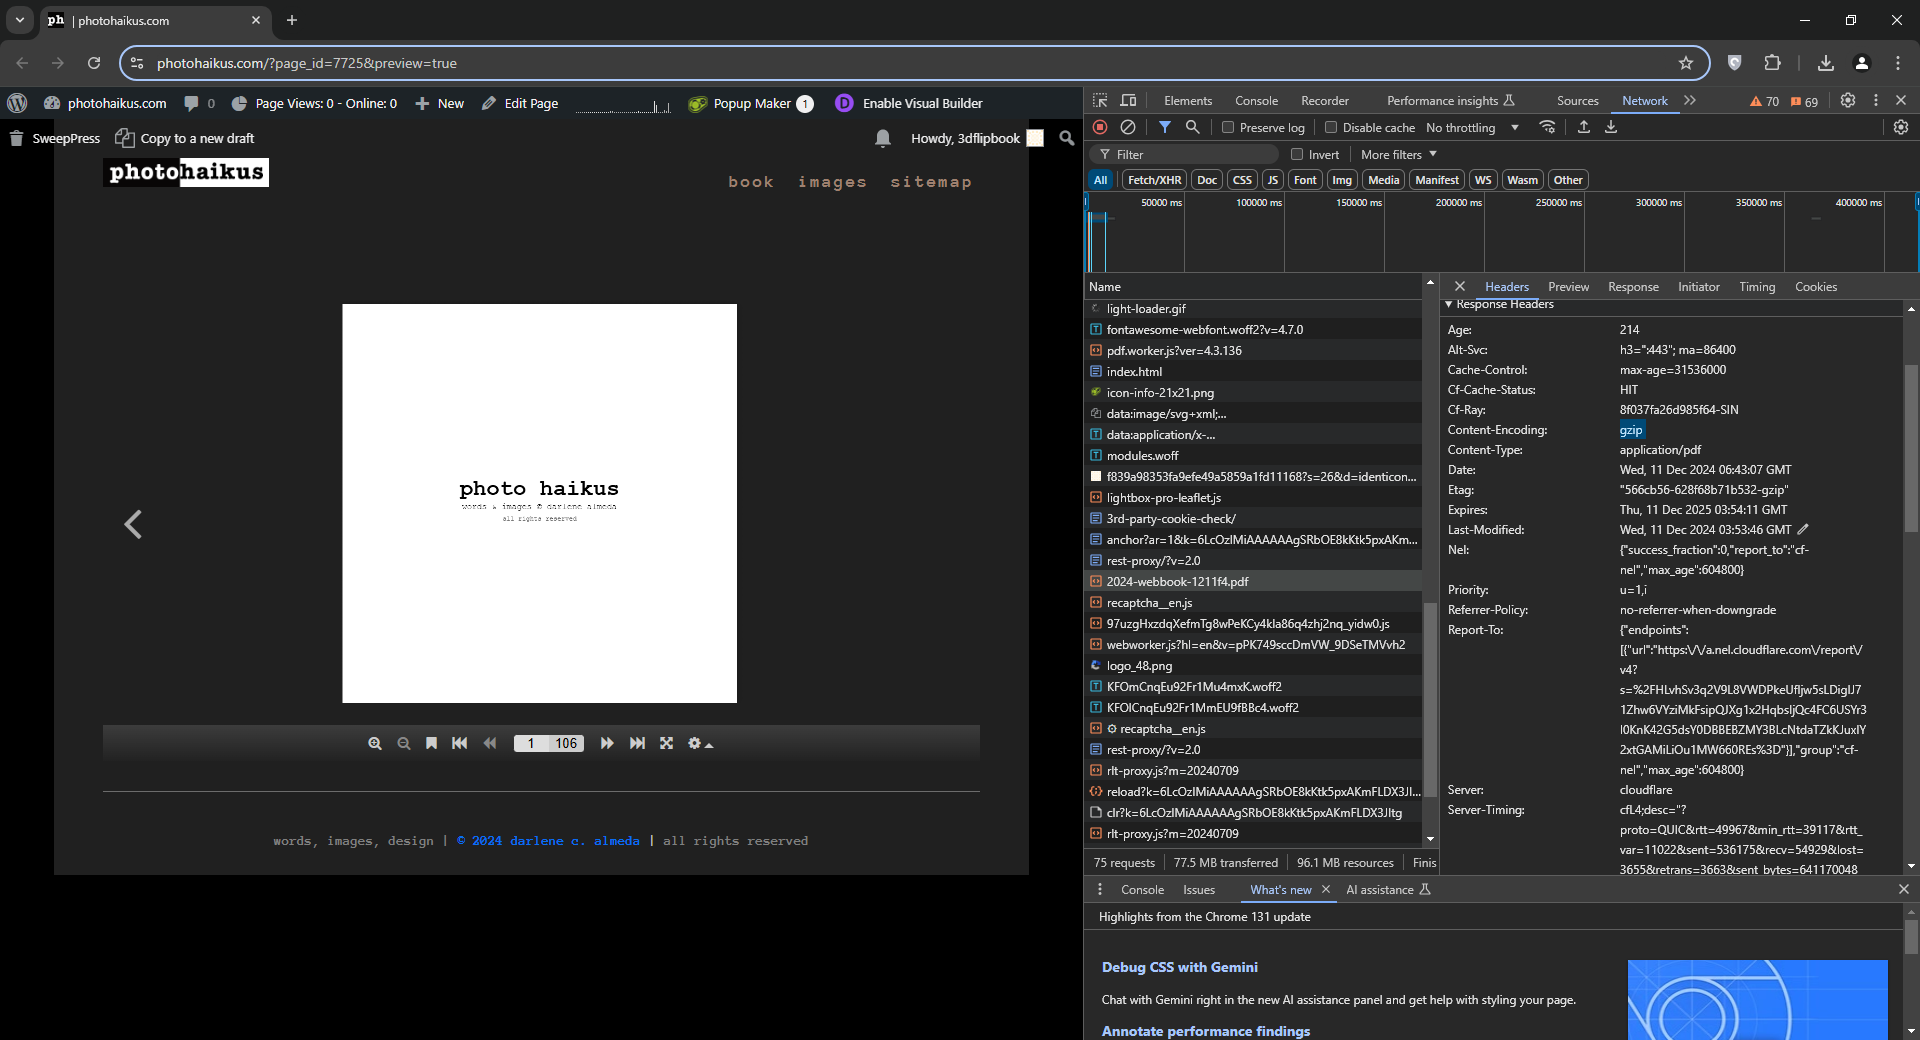Close the request details pane
The image size is (1920, 1040).
[x=1460, y=286]
